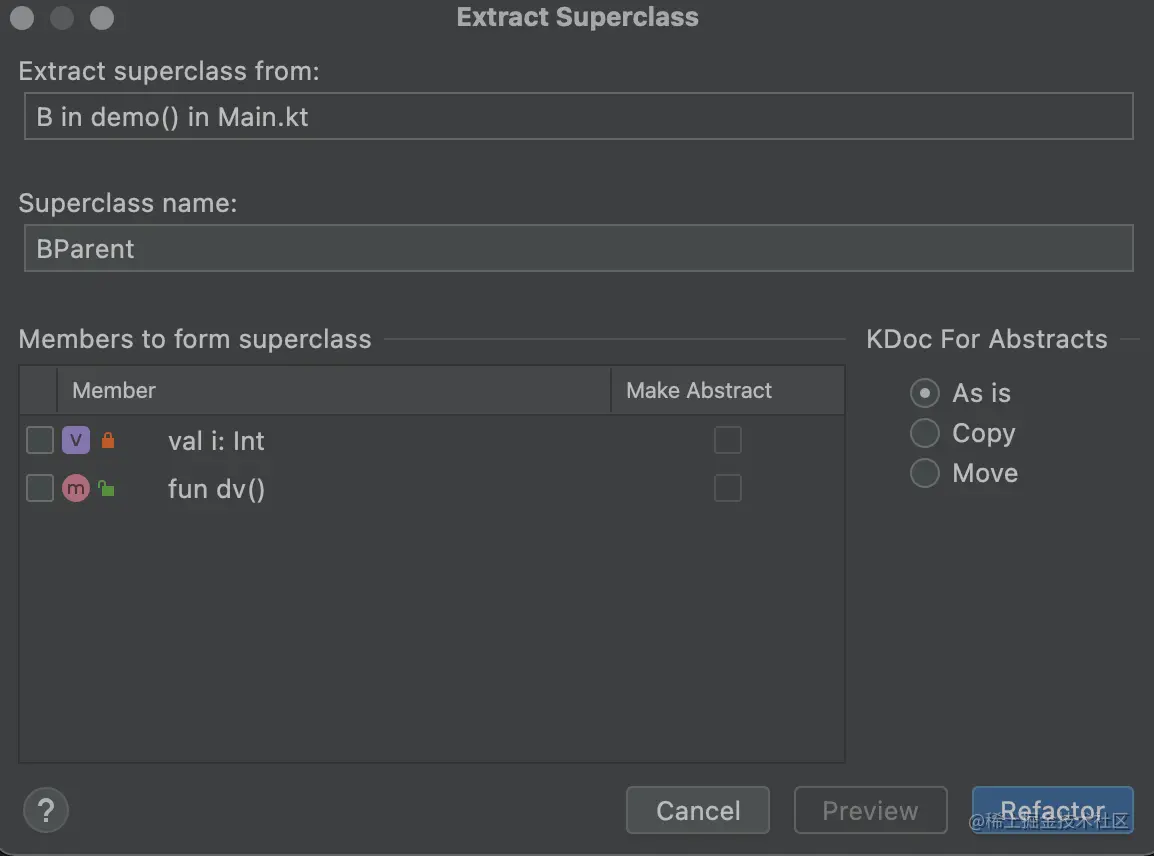
Task: Open help with the question mark icon
Action: point(45,810)
